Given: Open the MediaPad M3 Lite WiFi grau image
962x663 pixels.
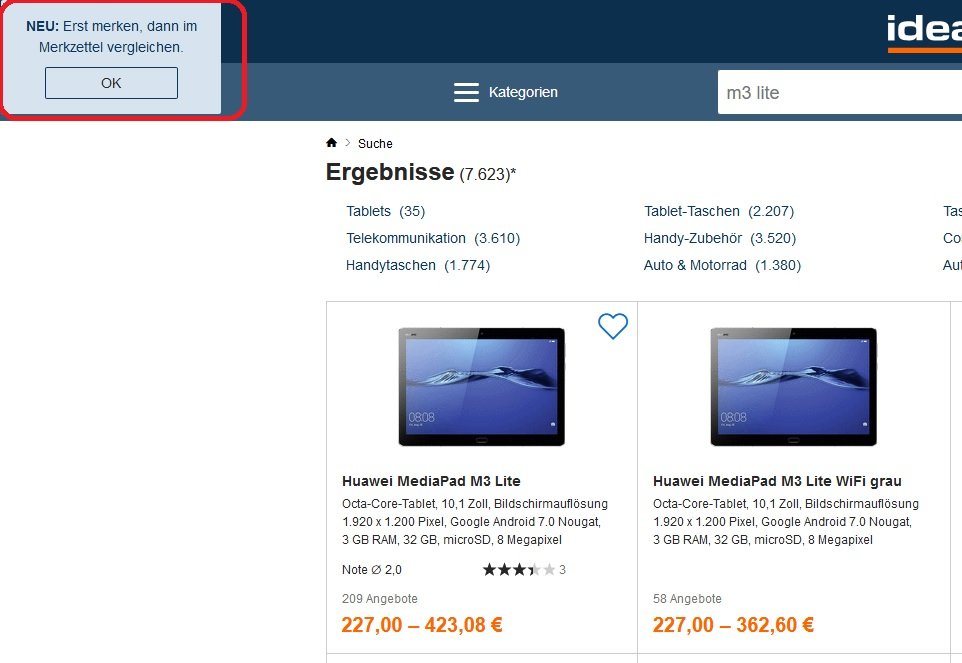Looking at the screenshot, I should [793, 386].
